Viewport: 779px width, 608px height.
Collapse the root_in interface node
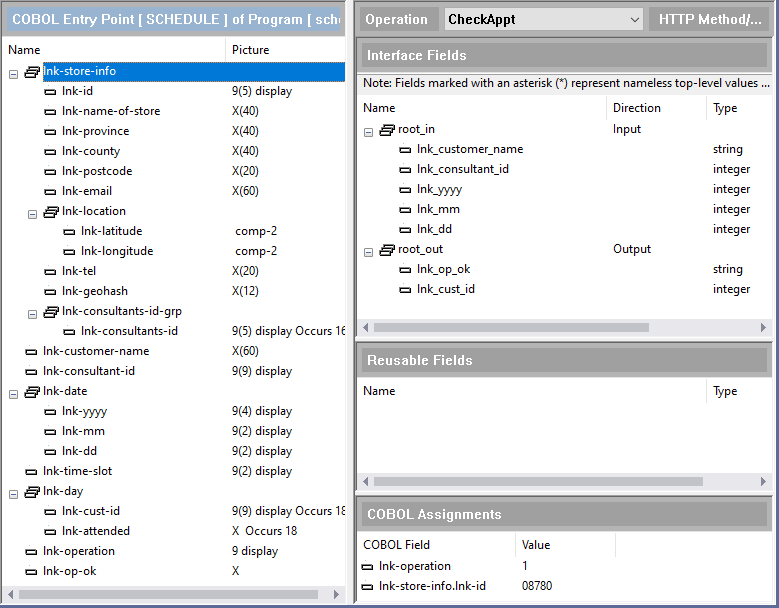click(x=369, y=130)
